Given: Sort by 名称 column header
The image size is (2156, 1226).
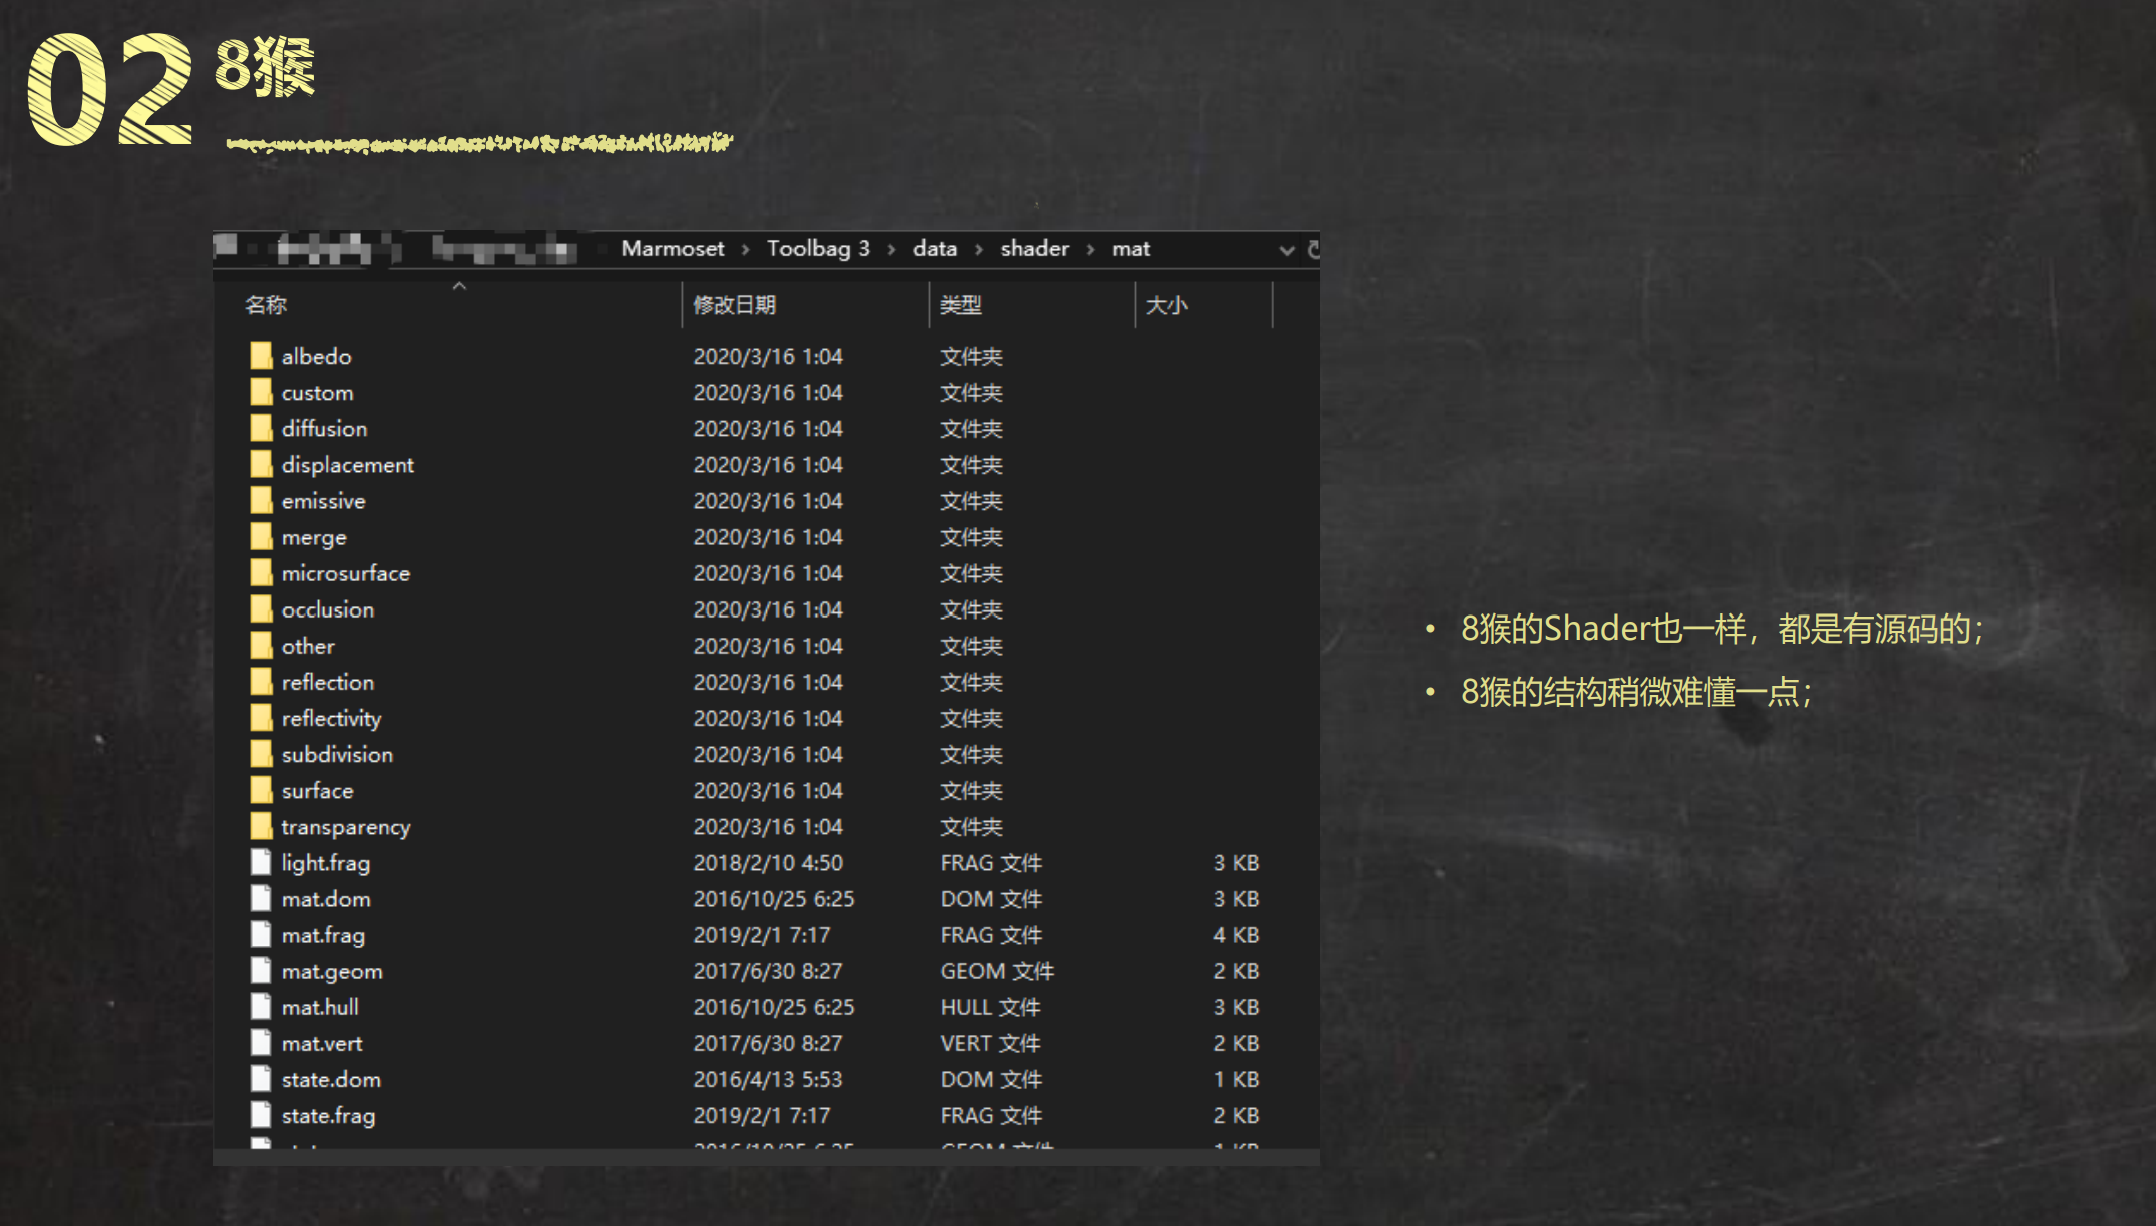Looking at the screenshot, I should [266, 305].
